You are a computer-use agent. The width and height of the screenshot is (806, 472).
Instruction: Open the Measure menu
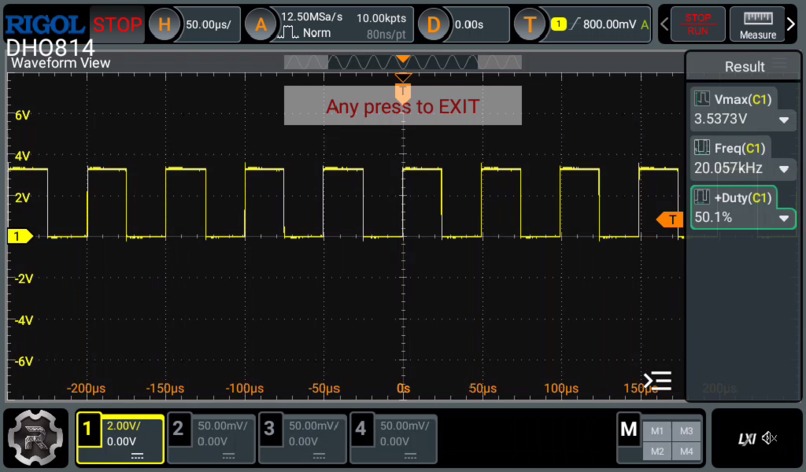[x=758, y=24]
